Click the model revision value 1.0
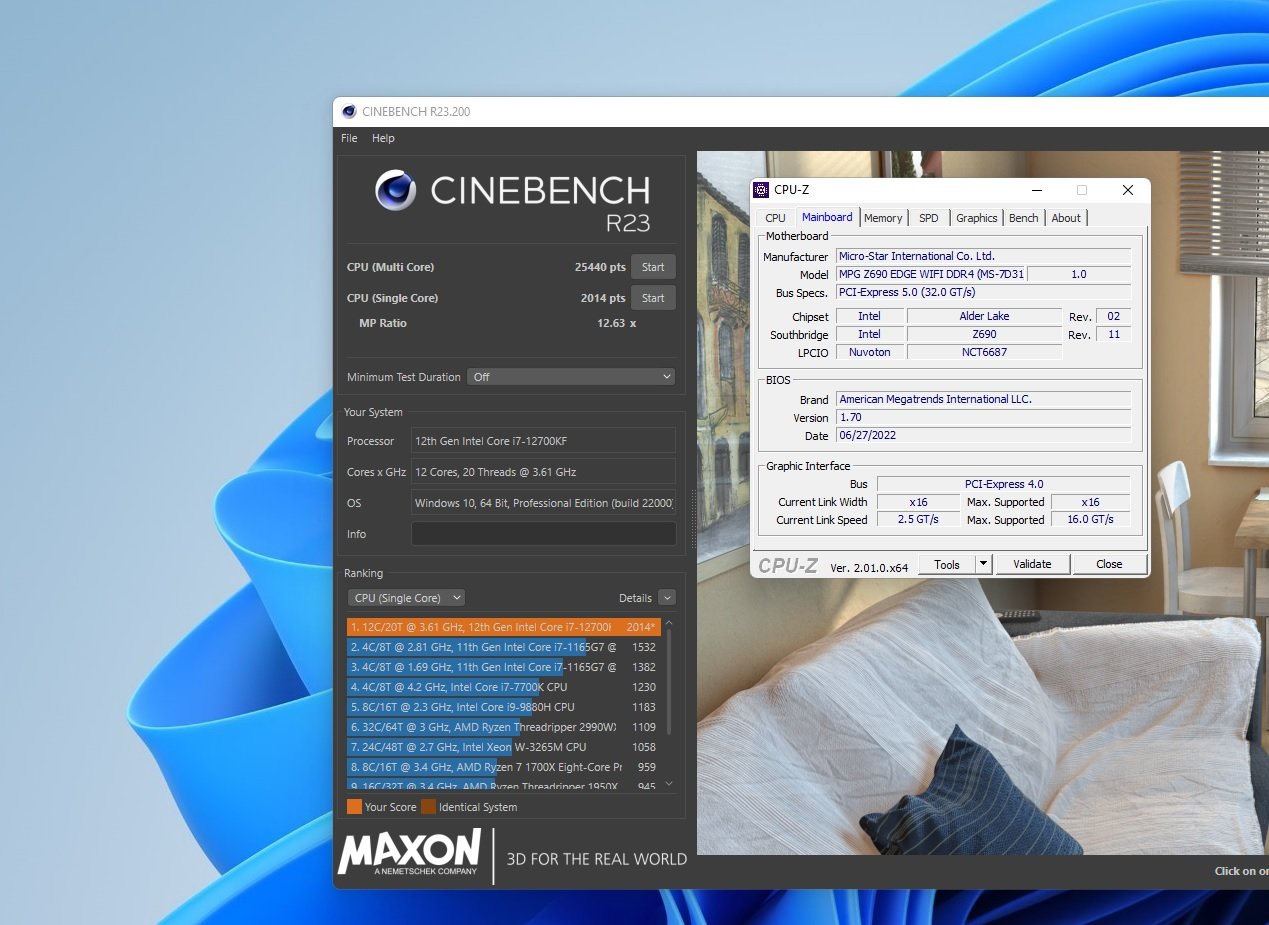The height and width of the screenshot is (925, 1269). pos(1079,274)
